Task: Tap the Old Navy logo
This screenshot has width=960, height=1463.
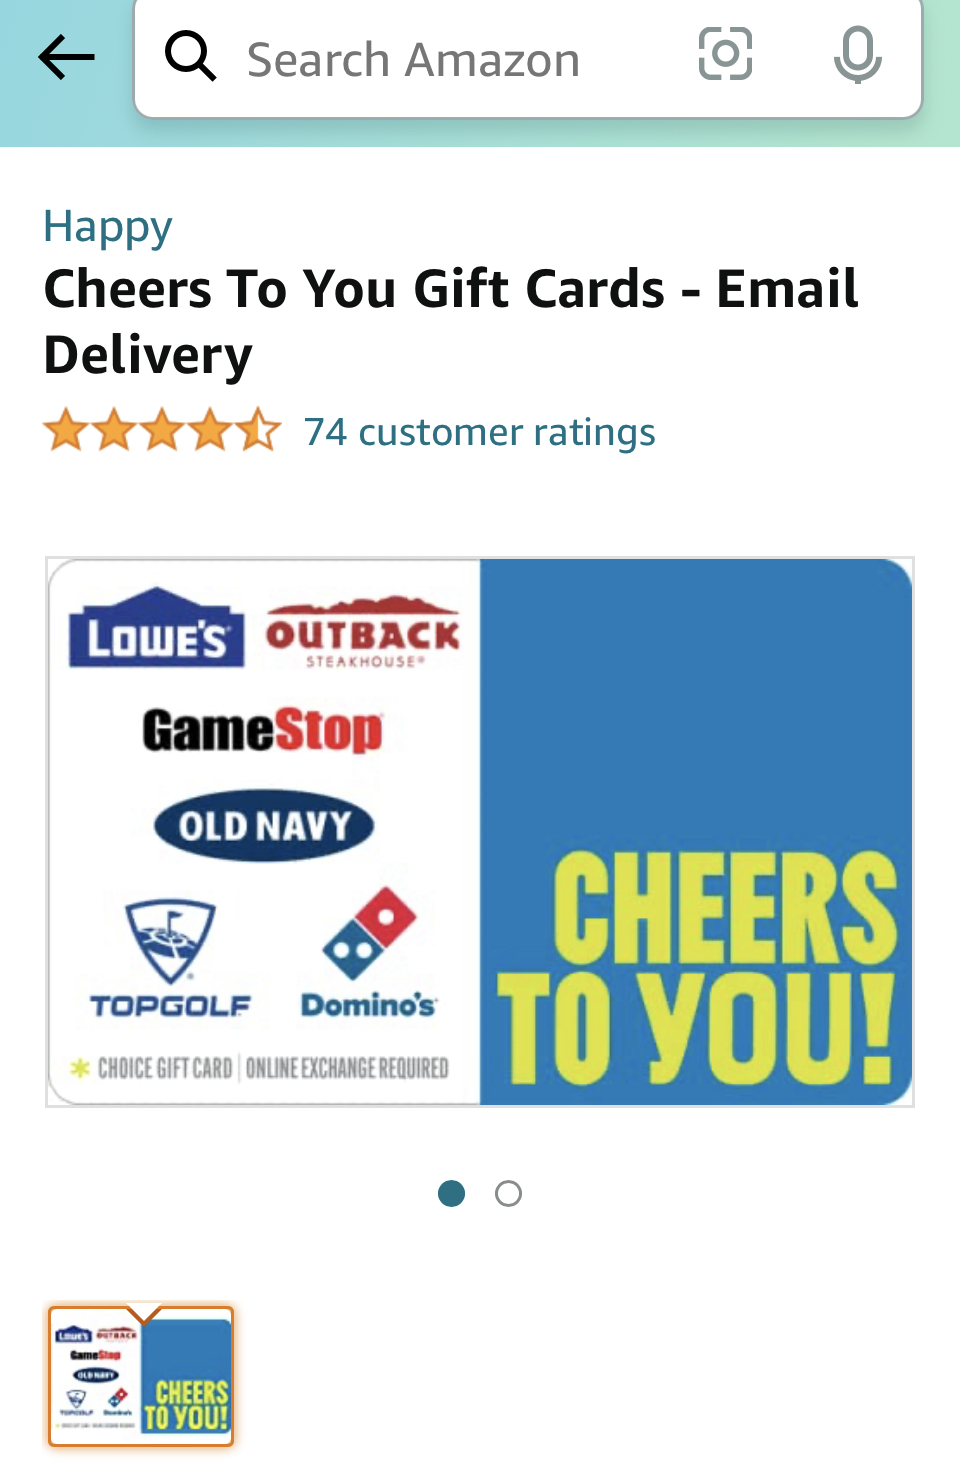Action: click(264, 827)
